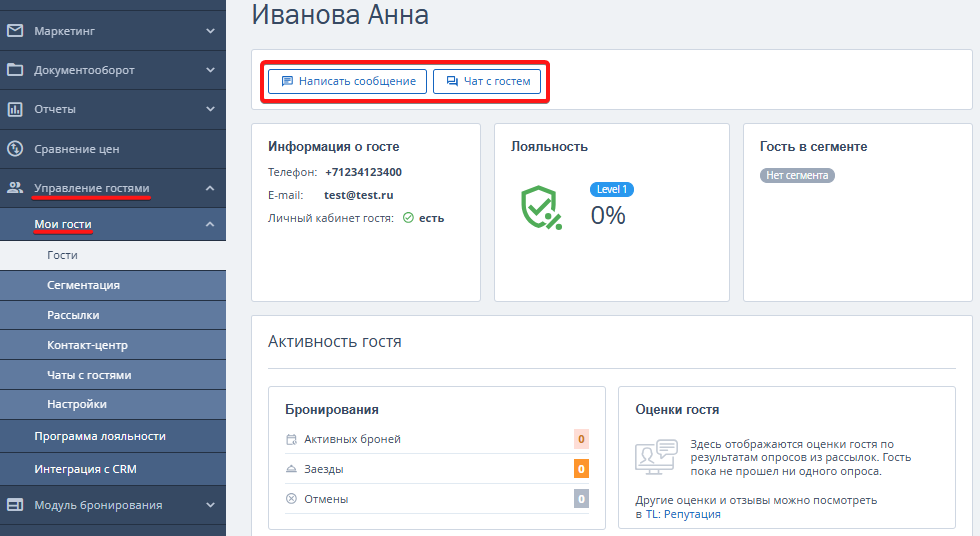This screenshot has height=536, width=980.
Task: Click the Level 1 loyalty badge
Action: click(611, 189)
